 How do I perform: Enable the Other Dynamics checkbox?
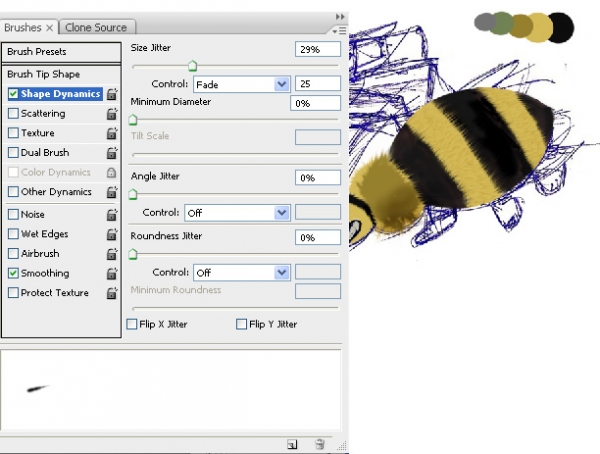tap(13, 191)
